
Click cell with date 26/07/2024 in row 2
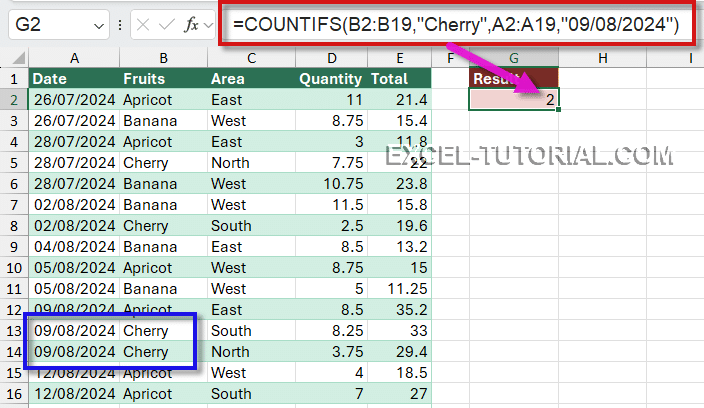(74, 100)
